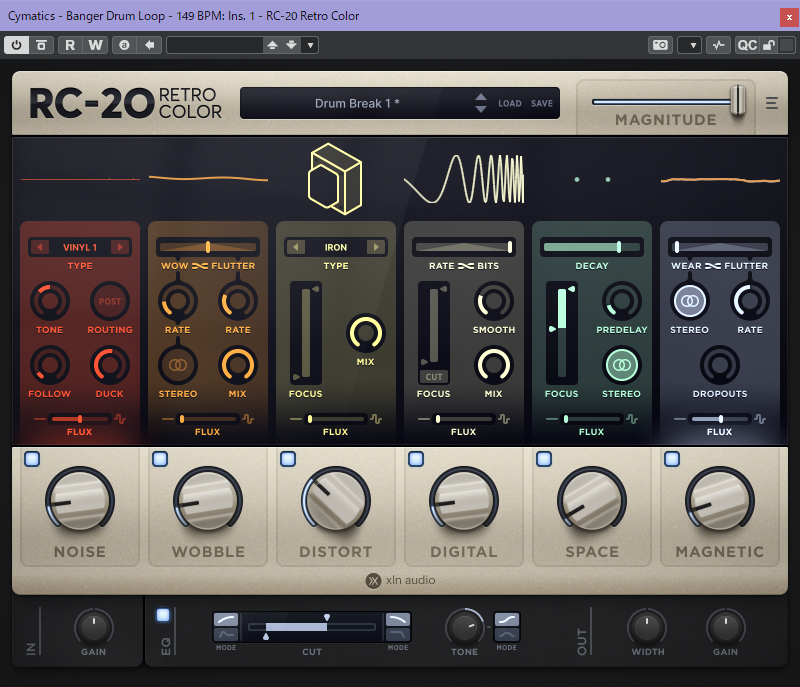Click the MAGNITUDE slider handle
The height and width of the screenshot is (687, 800).
coord(738,100)
